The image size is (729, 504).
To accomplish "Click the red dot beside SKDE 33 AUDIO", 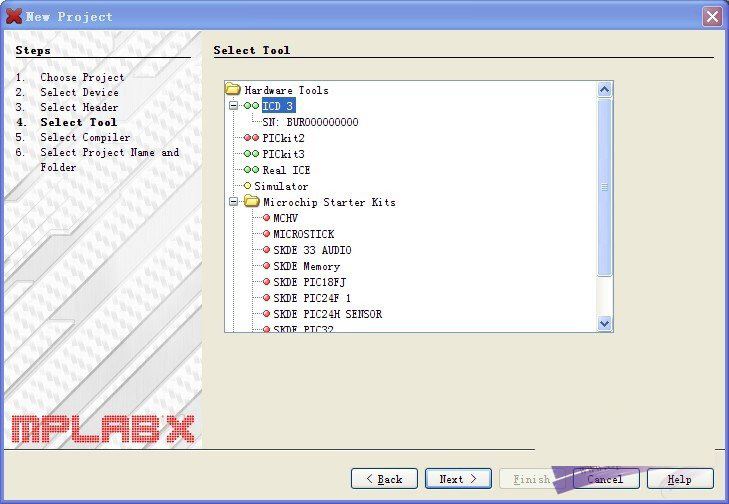I will point(266,250).
